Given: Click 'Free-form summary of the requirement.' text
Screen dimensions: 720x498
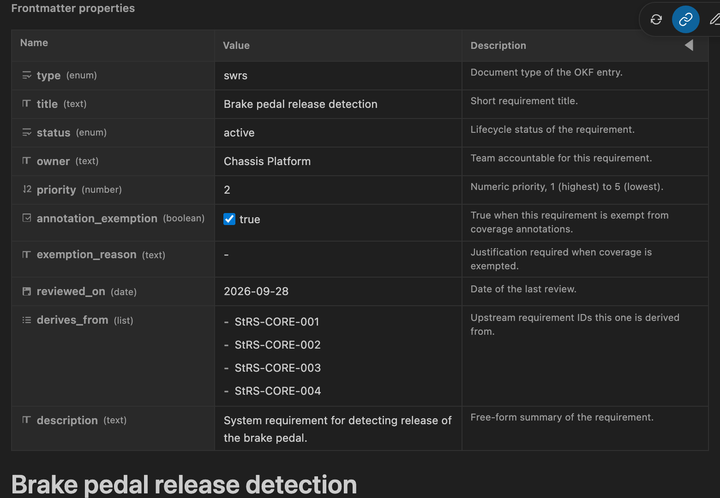Looking at the screenshot, I should [562, 417].
